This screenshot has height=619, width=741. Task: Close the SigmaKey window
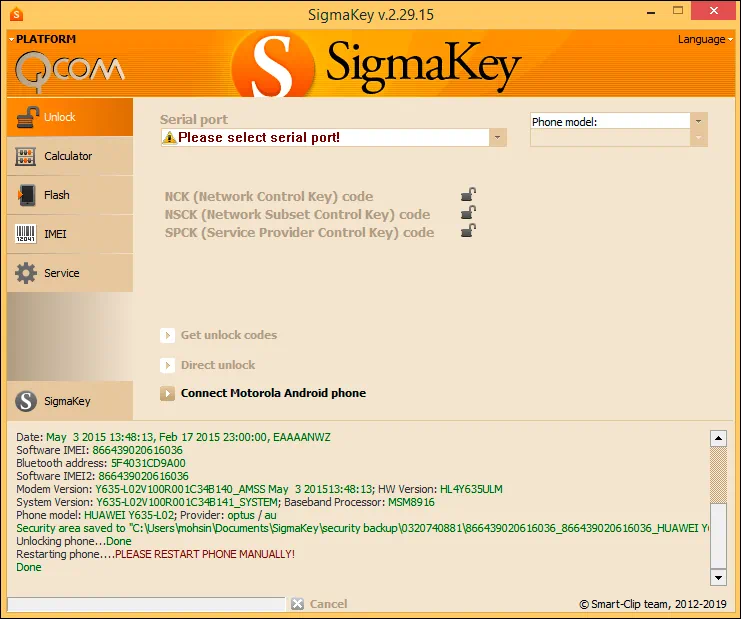[714, 10]
